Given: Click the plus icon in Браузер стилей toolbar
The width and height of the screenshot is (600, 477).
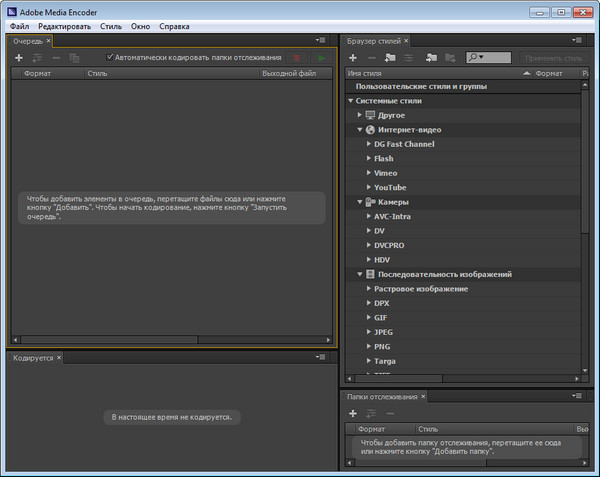Looking at the screenshot, I should click(x=353, y=58).
